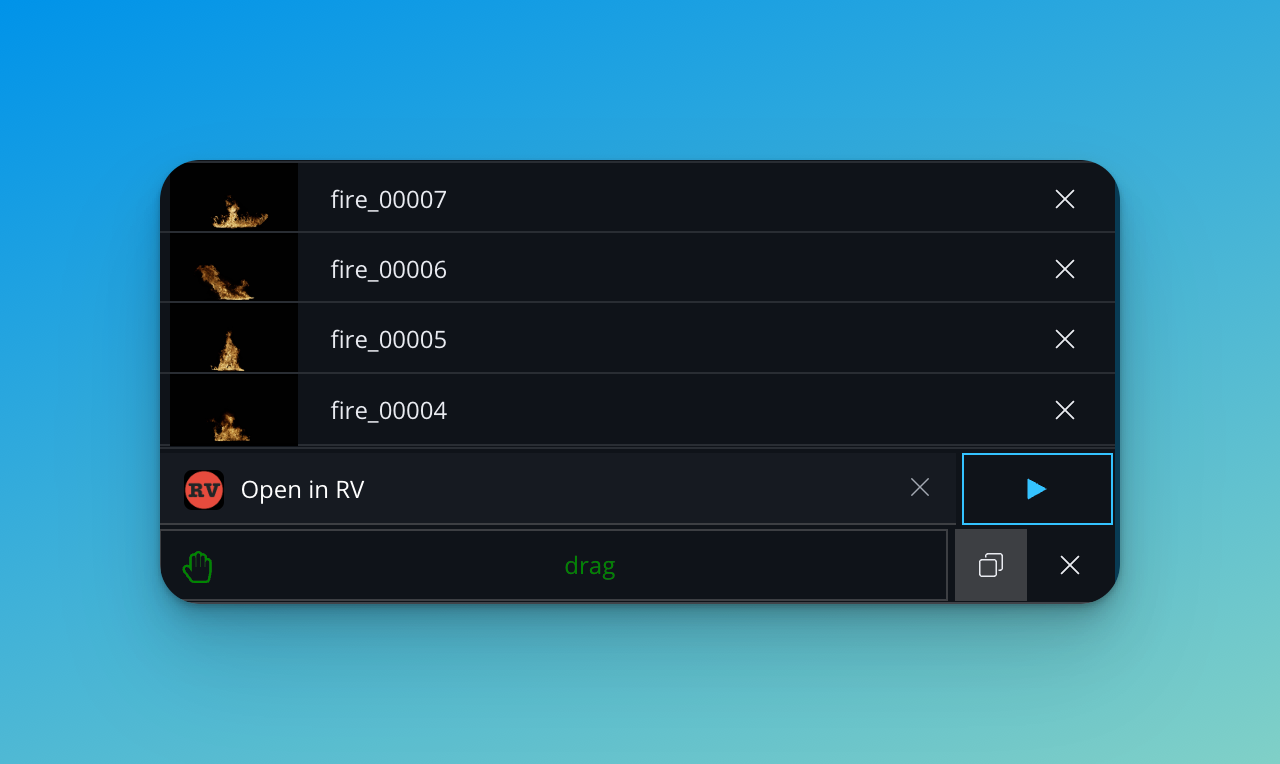Dismiss the Open in RV action with its X
Image resolution: width=1280 pixels, height=764 pixels.
[x=919, y=487]
